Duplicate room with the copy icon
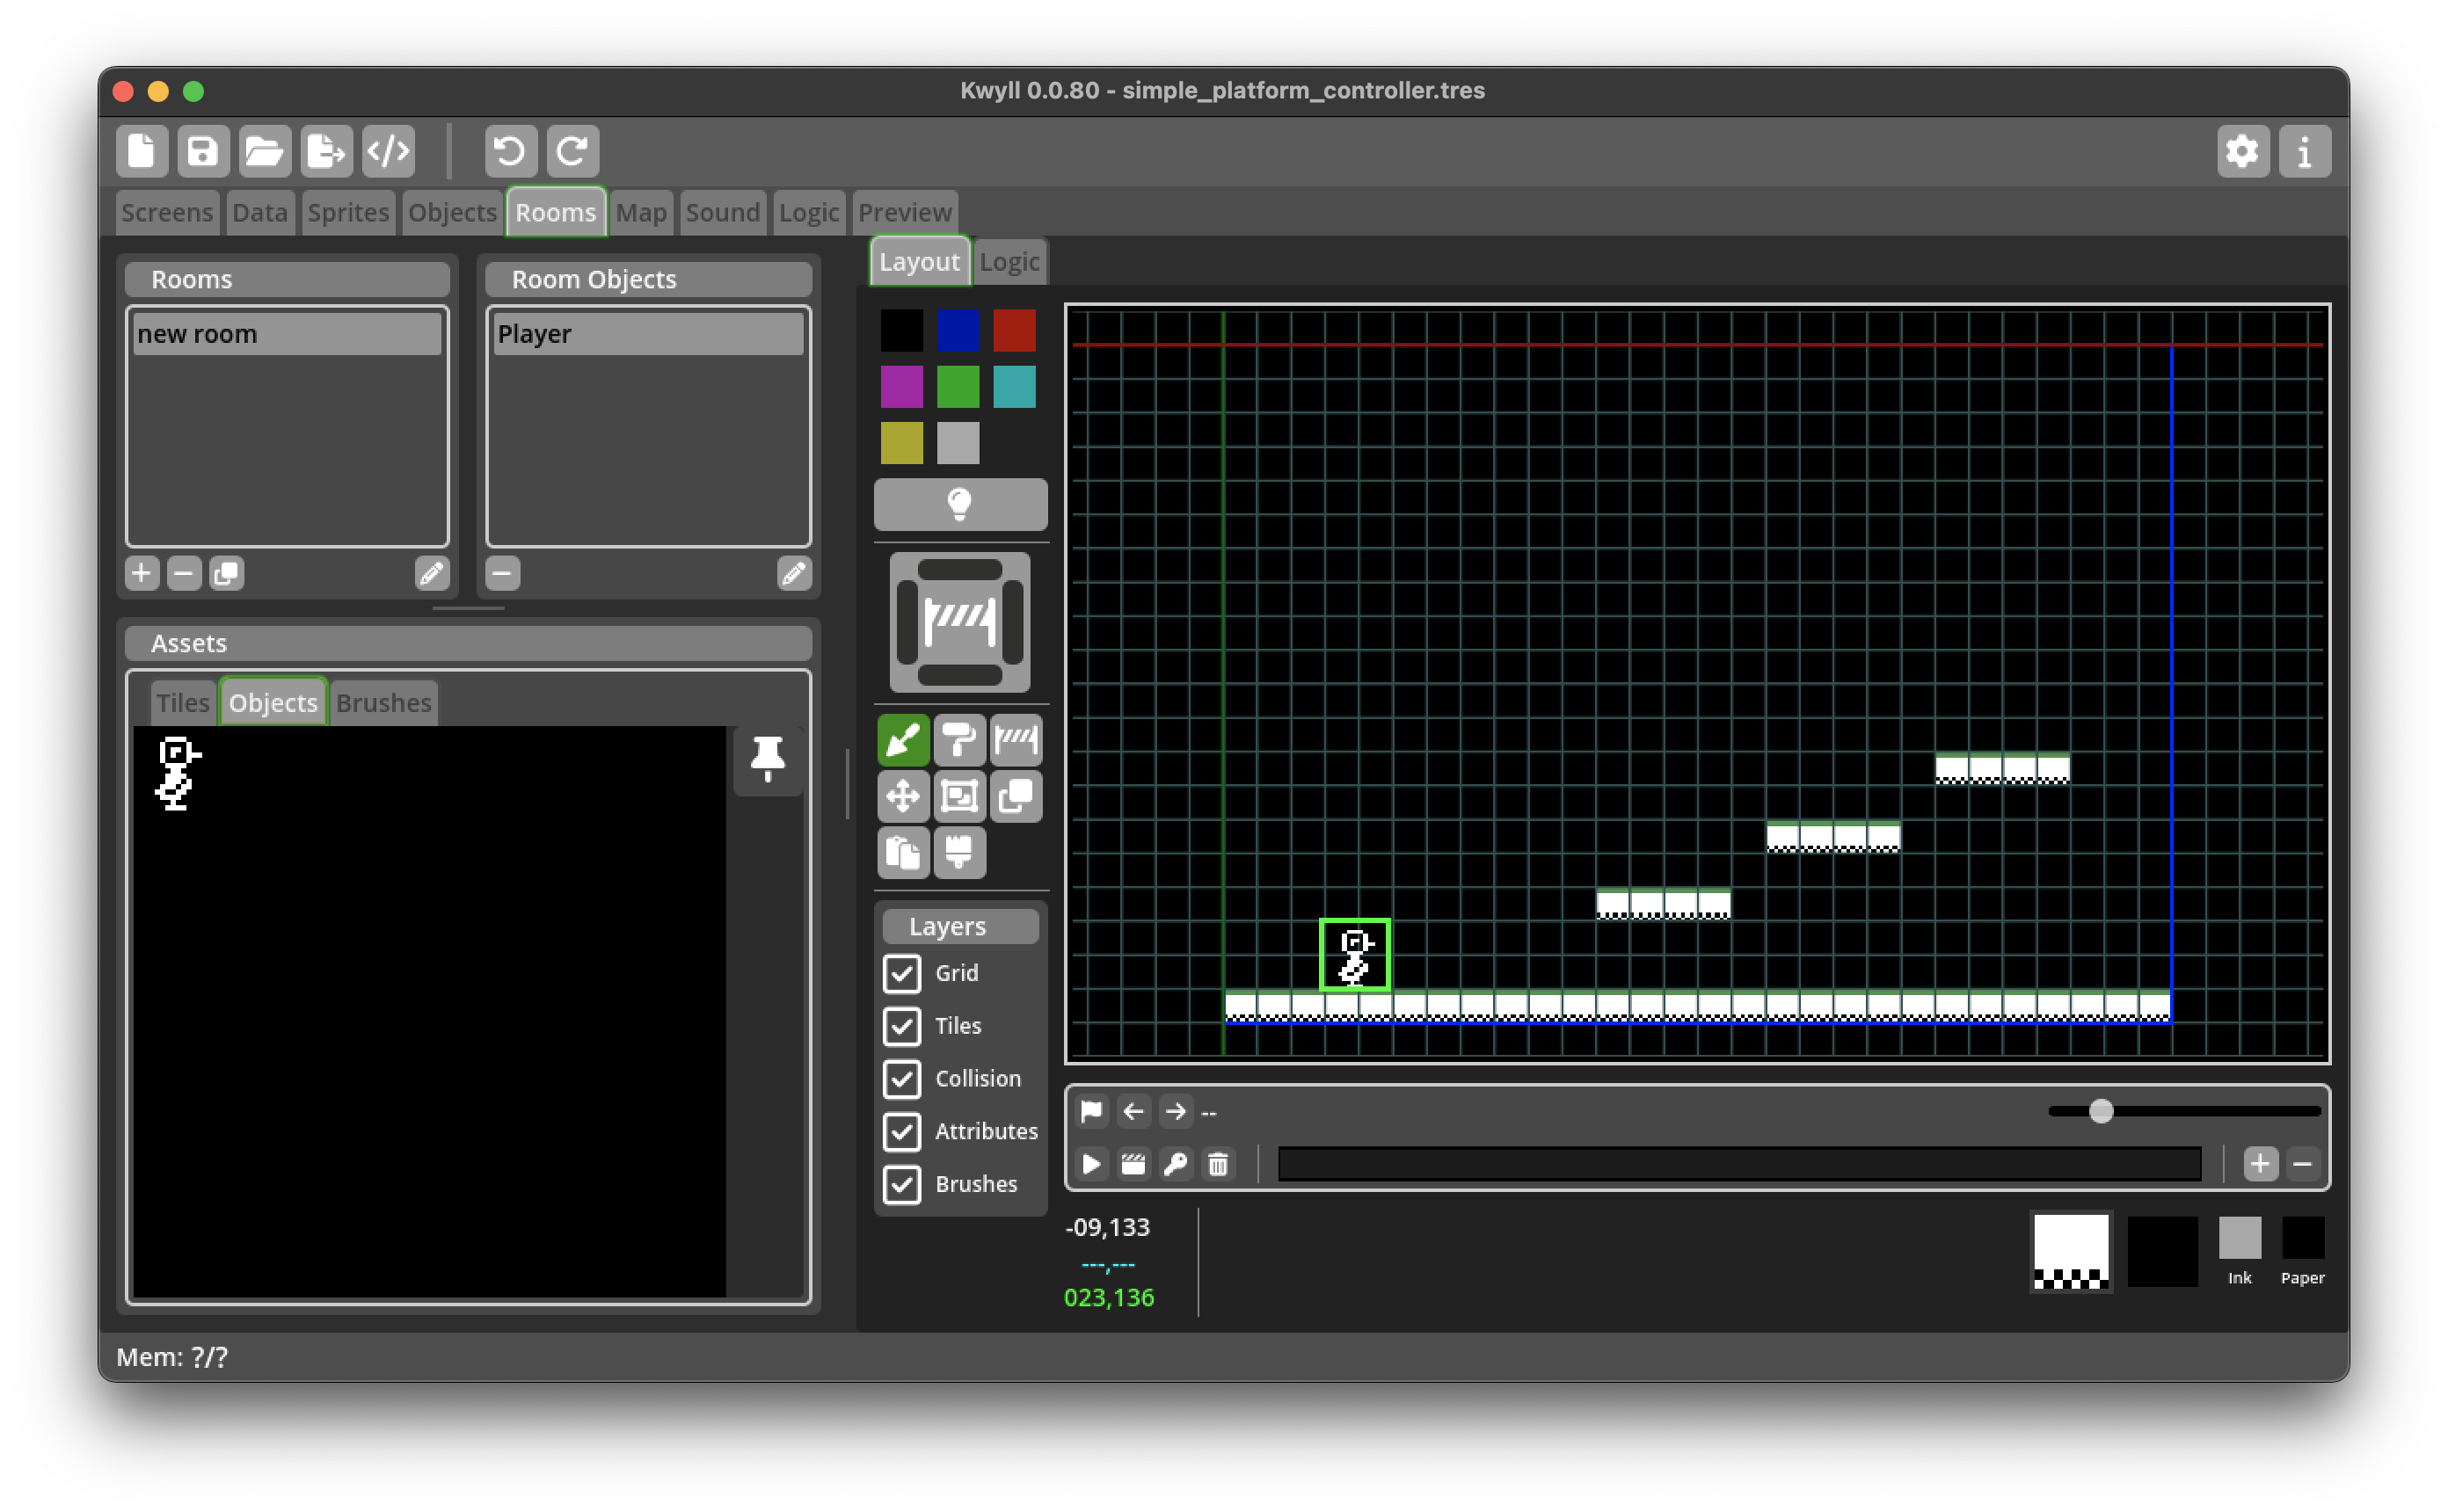 [226, 574]
